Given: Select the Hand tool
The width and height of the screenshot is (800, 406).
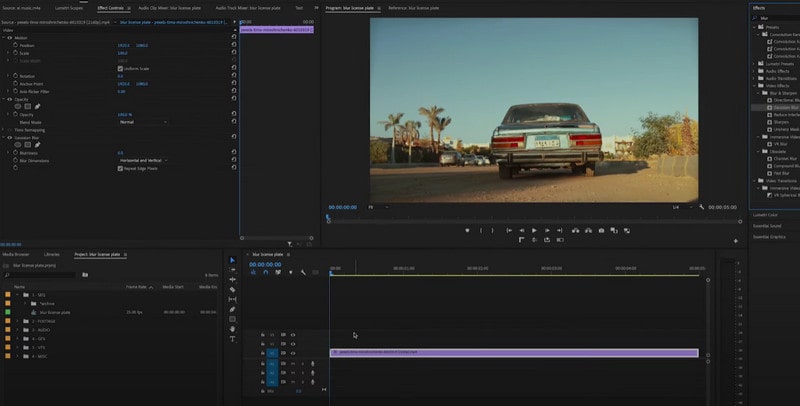Looking at the screenshot, I should click(232, 329).
